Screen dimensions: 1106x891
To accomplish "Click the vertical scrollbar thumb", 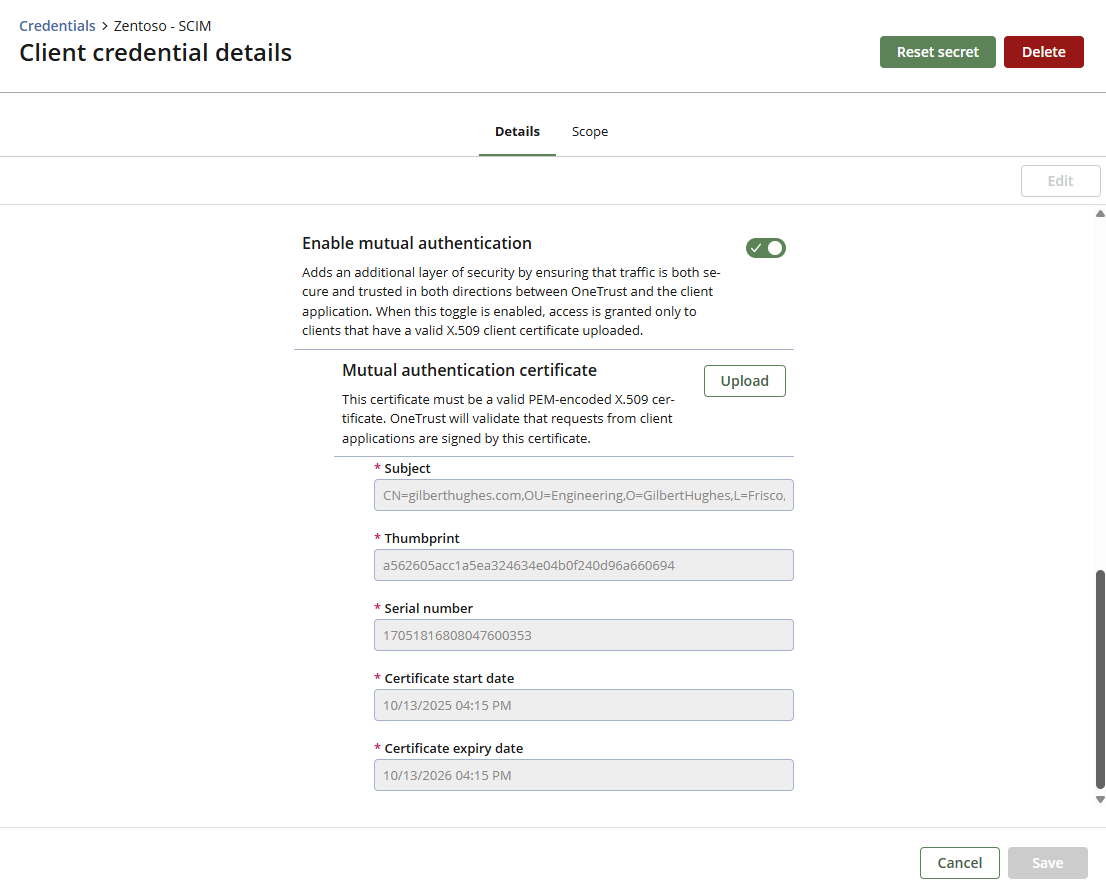I will (1100, 680).
